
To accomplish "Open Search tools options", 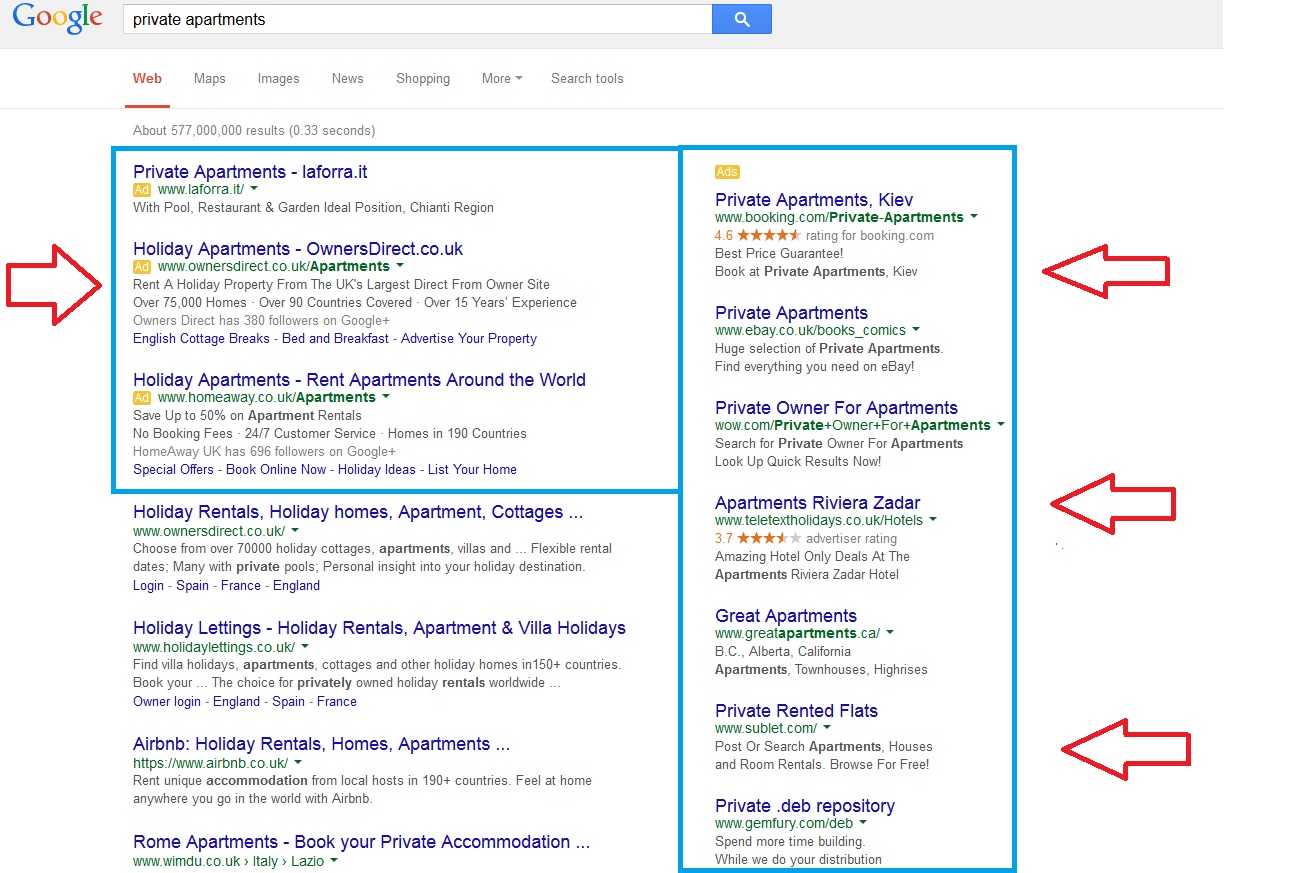I will point(587,78).
